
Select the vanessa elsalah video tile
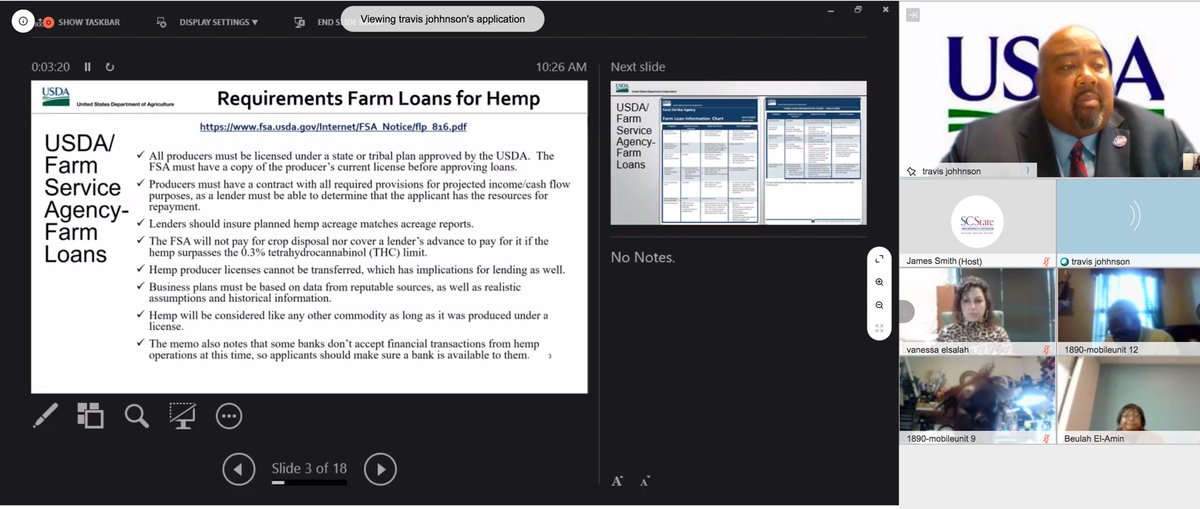(977, 313)
